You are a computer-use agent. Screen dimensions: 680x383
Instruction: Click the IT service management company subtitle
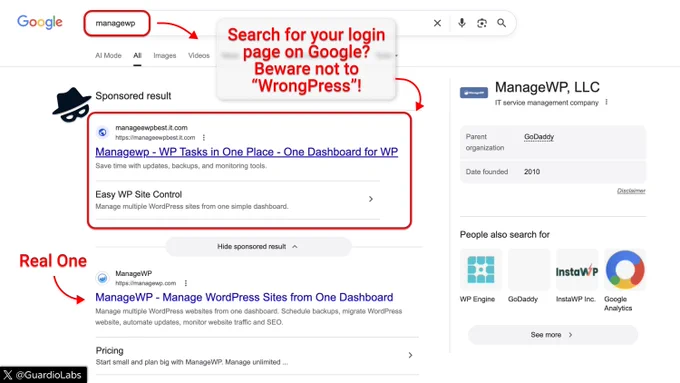pos(546,103)
